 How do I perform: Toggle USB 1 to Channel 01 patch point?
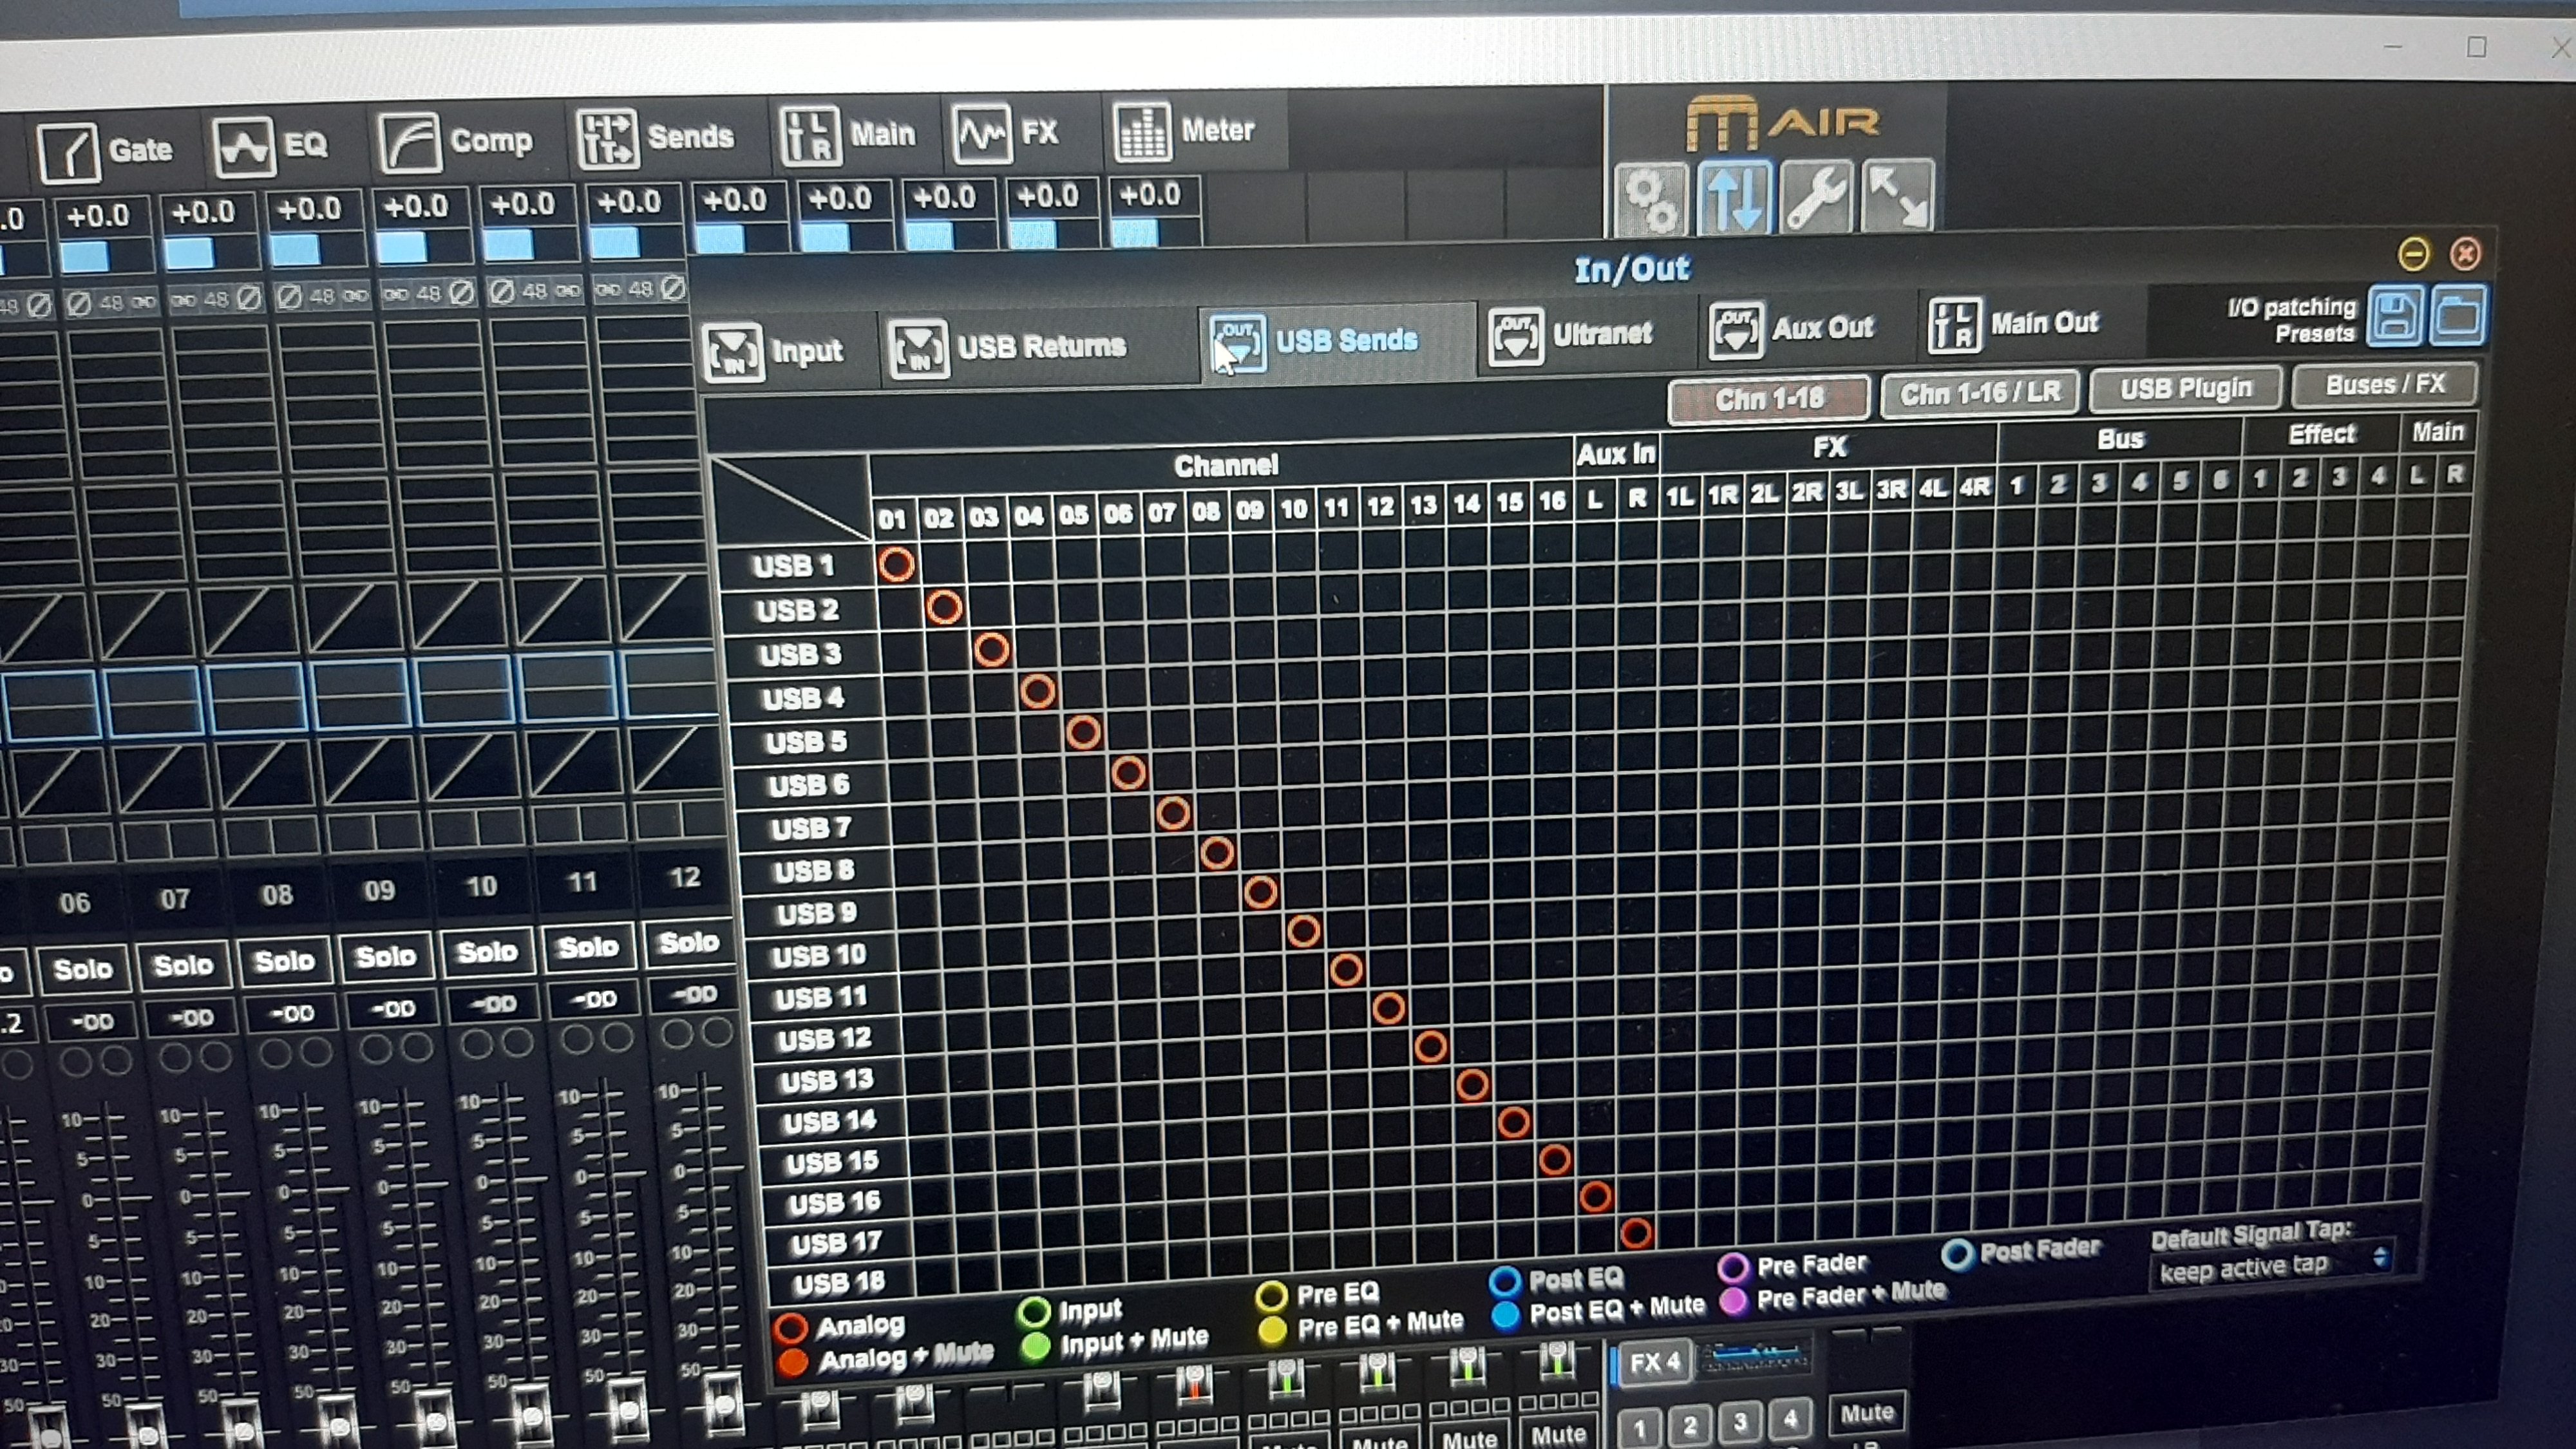click(896, 565)
